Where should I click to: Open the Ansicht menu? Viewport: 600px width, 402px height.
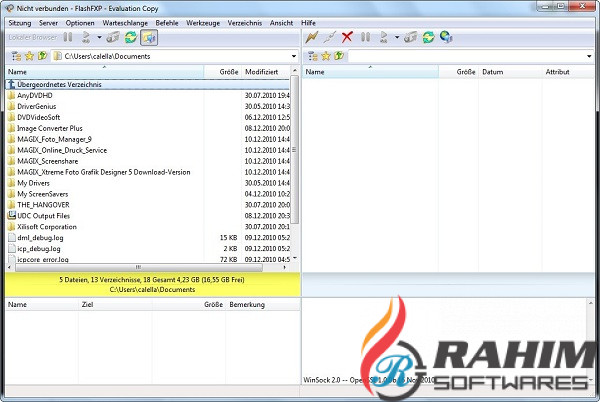[282, 23]
